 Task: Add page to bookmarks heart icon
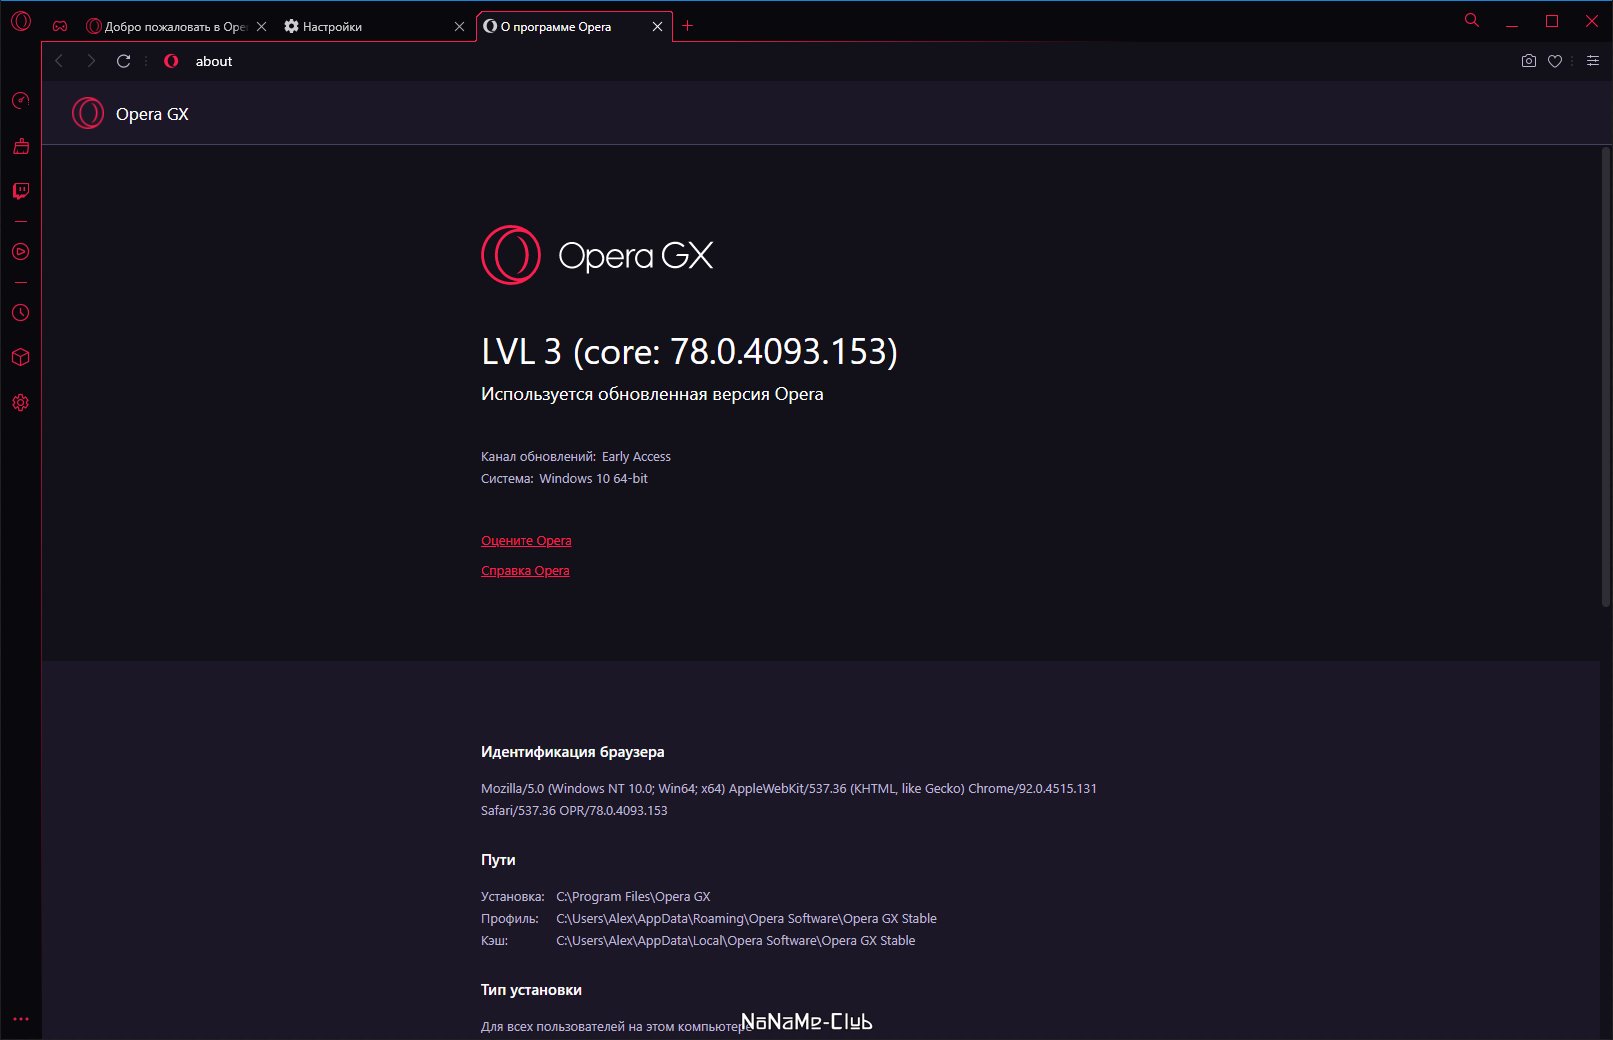click(1555, 61)
